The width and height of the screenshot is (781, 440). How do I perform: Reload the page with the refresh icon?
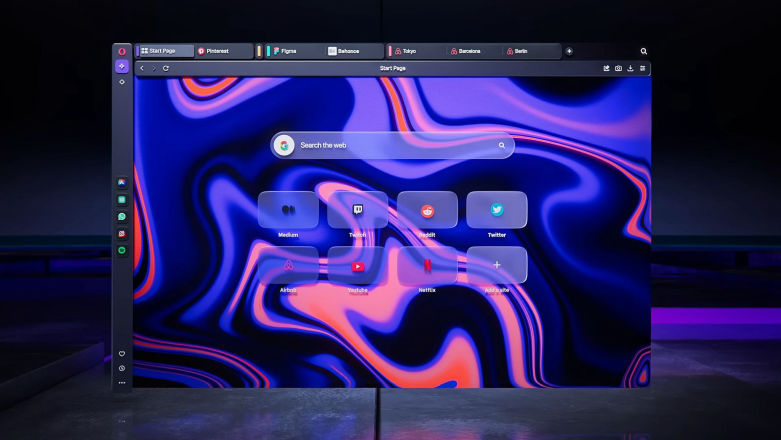(x=166, y=68)
